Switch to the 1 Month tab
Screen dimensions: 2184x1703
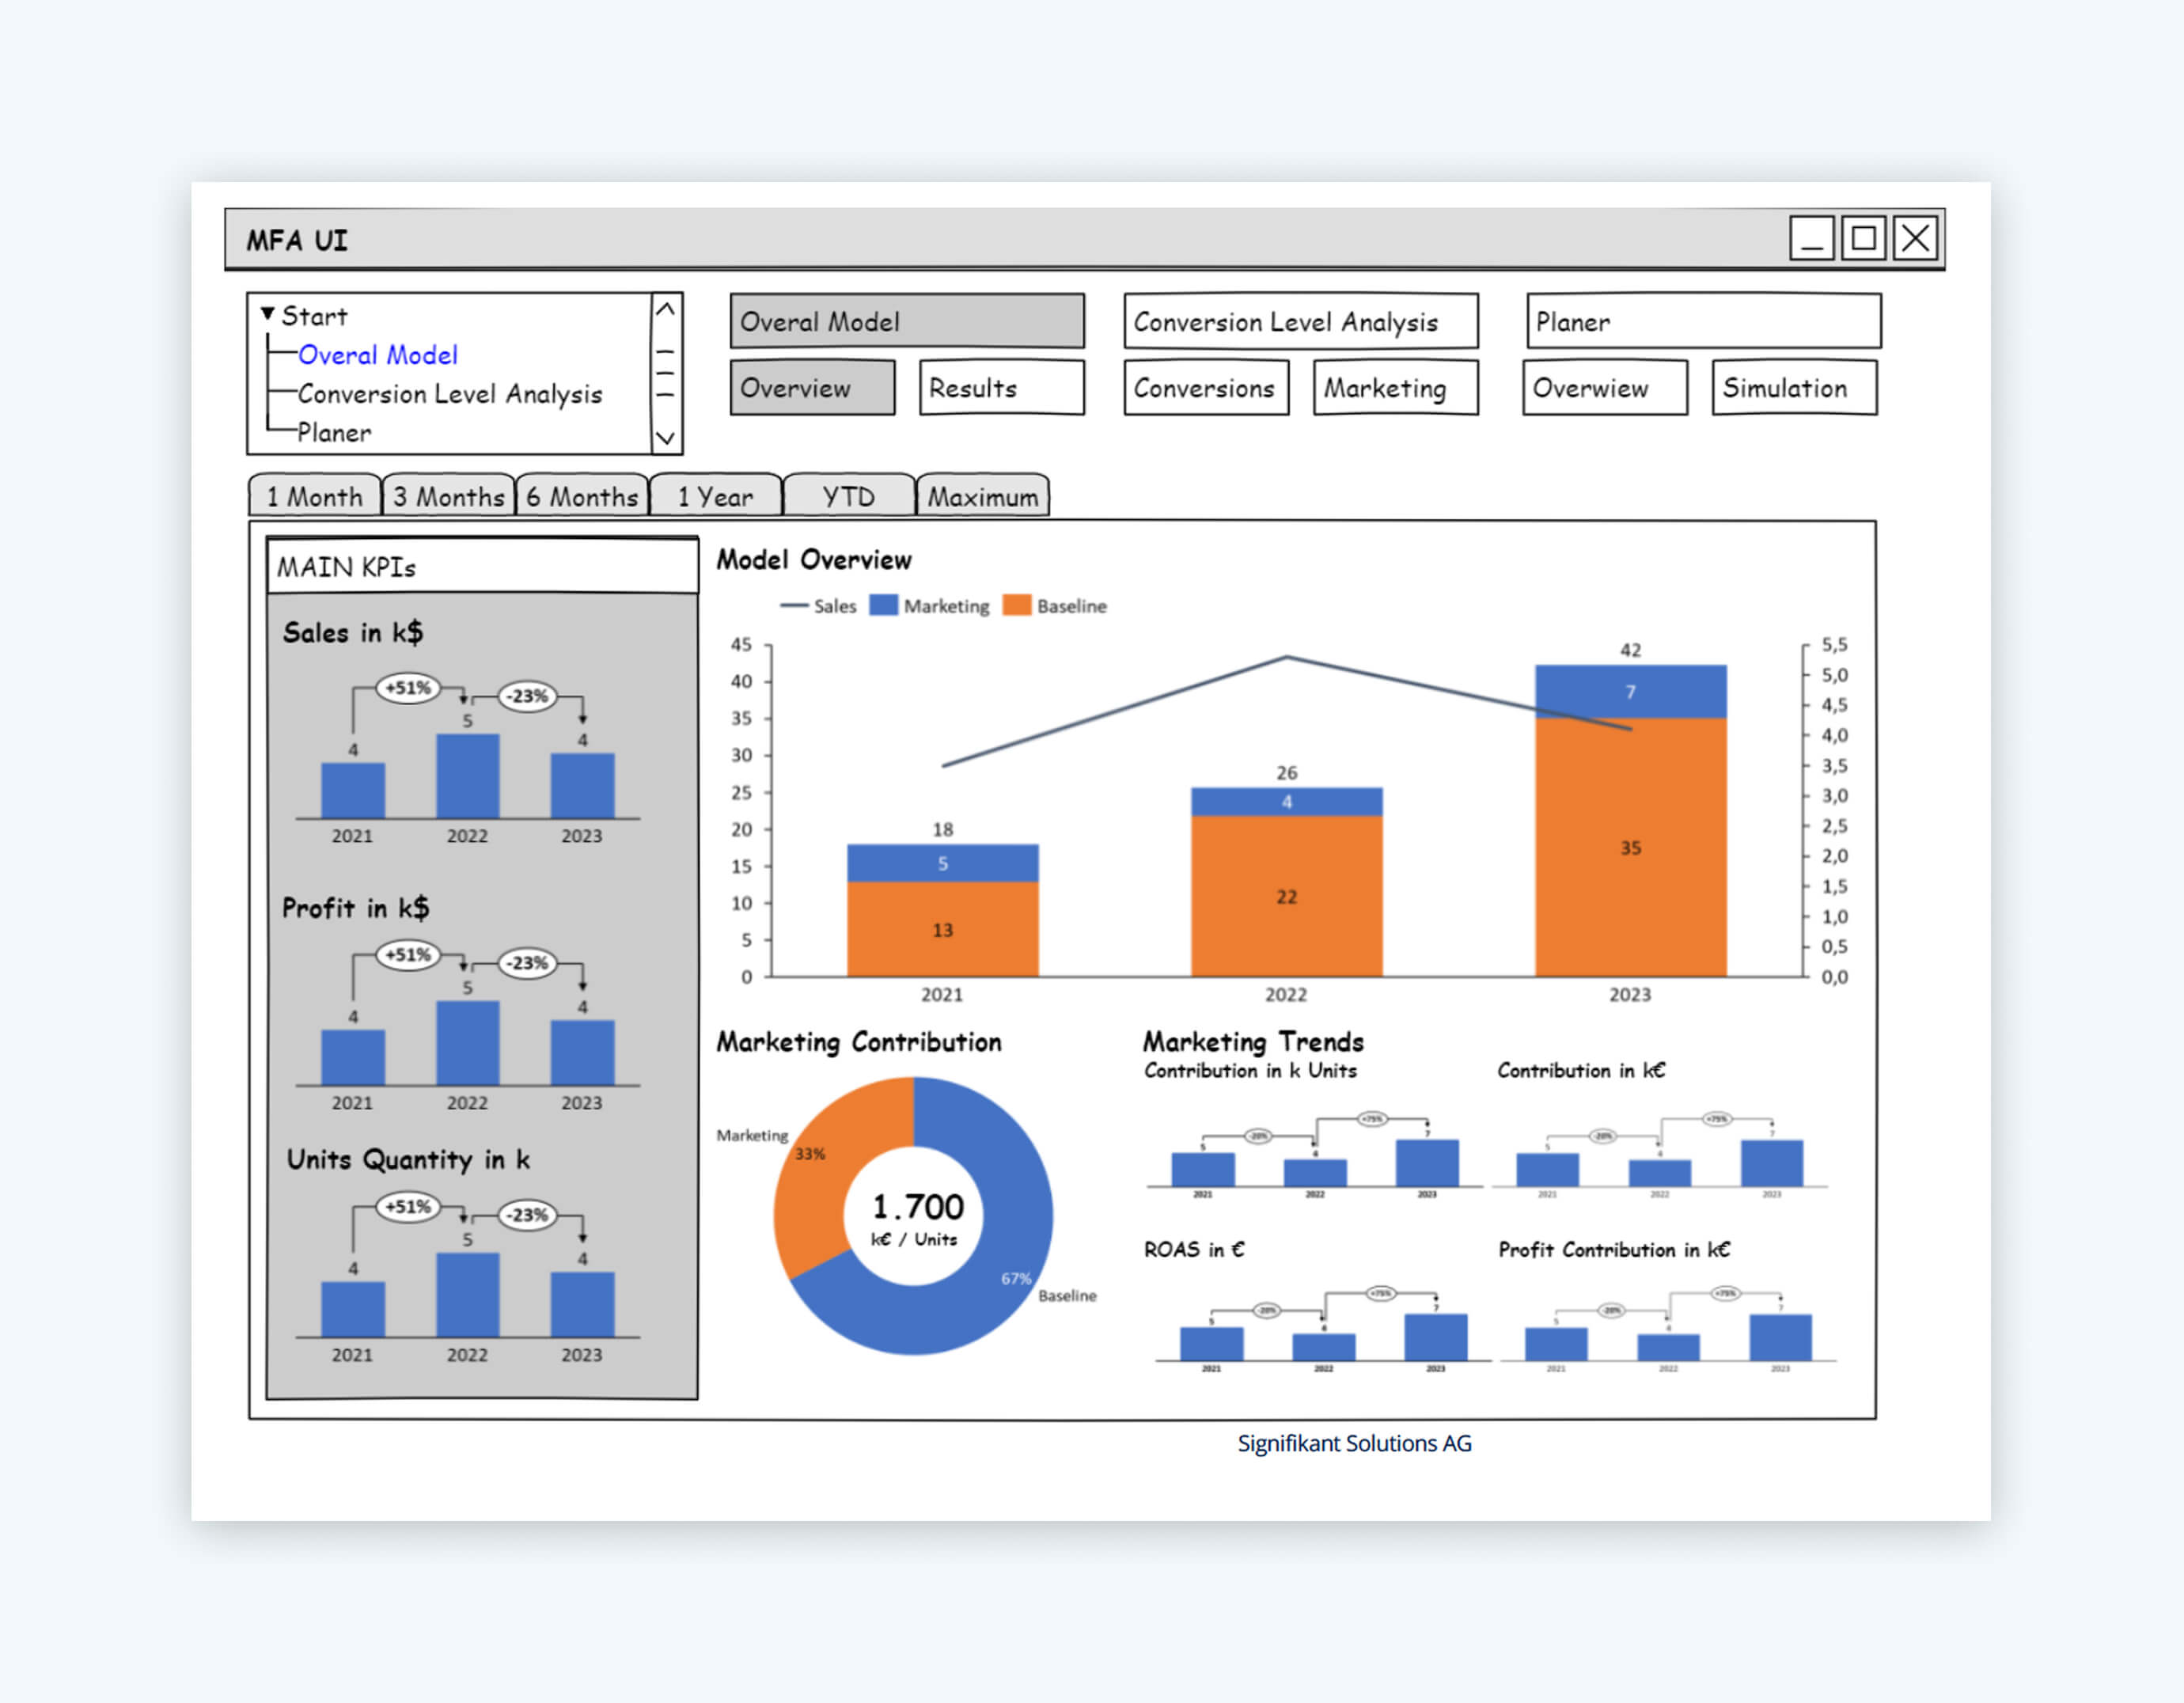coord(314,497)
